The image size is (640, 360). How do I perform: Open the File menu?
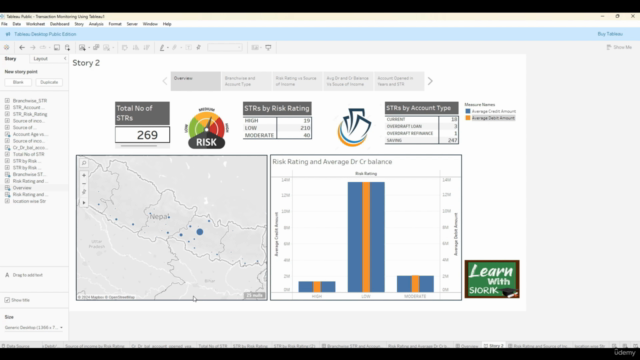pyautogui.click(x=4, y=24)
